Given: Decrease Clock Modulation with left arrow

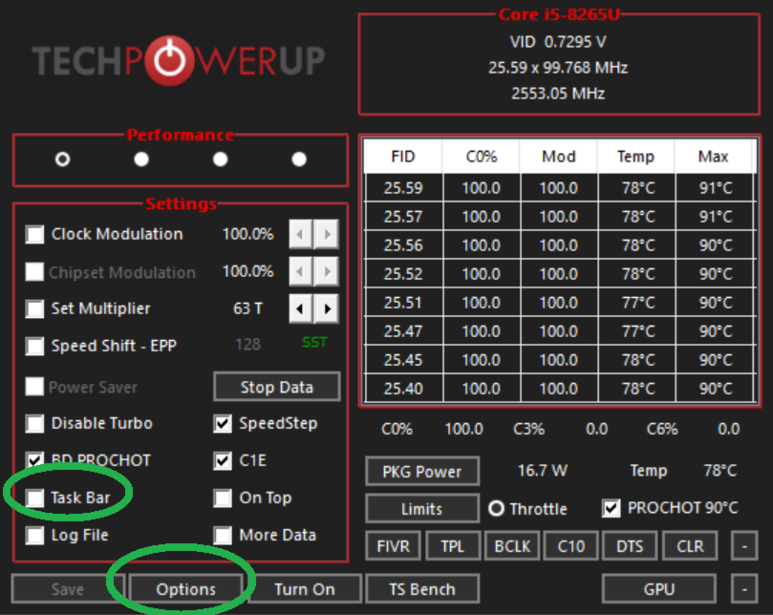Looking at the screenshot, I should [300, 234].
